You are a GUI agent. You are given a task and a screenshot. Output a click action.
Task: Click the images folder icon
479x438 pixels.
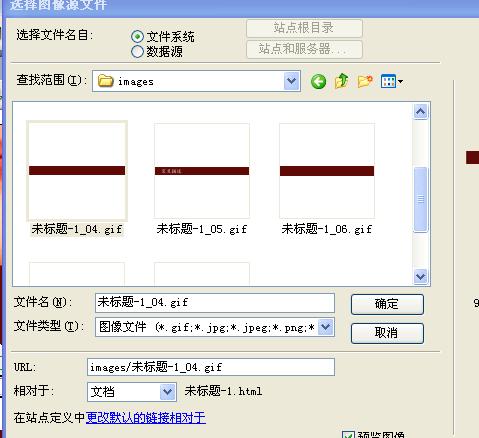click(x=105, y=81)
